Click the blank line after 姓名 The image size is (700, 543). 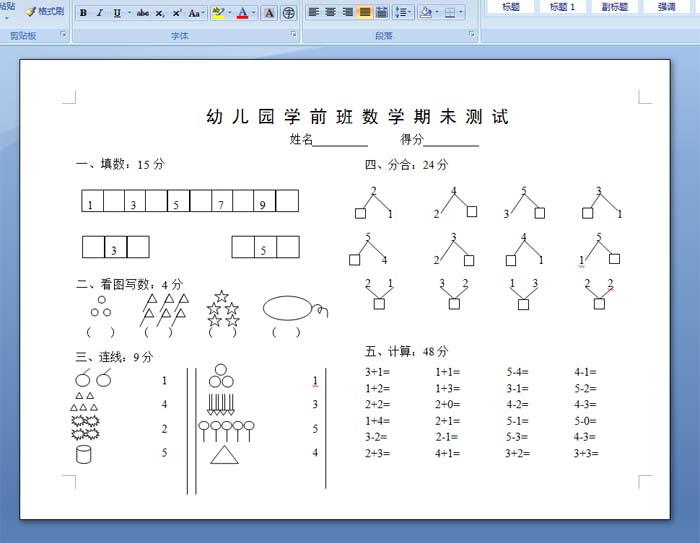tap(340, 142)
